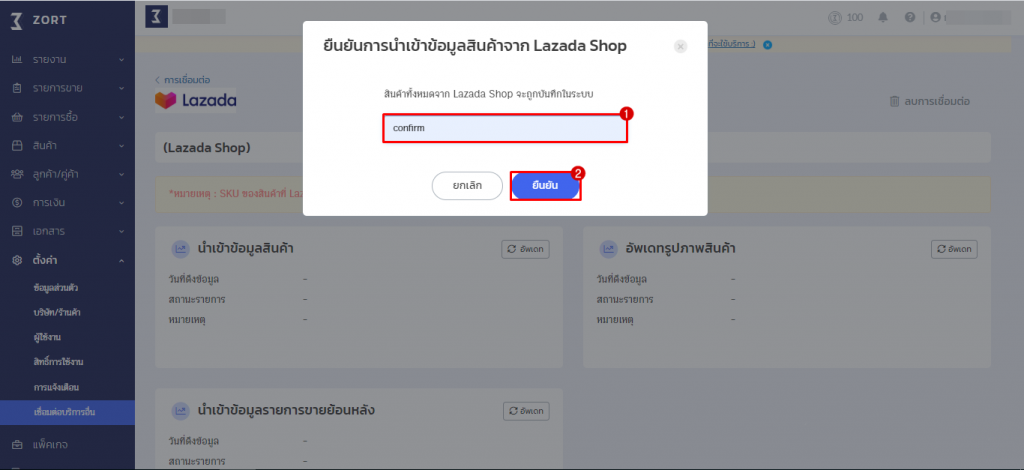The width and height of the screenshot is (1024, 470).
Task: Click วันที่ดึงข้อมูล label in นำเข้าข้อมูลสินค้า card
Action: click(x=194, y=279)
